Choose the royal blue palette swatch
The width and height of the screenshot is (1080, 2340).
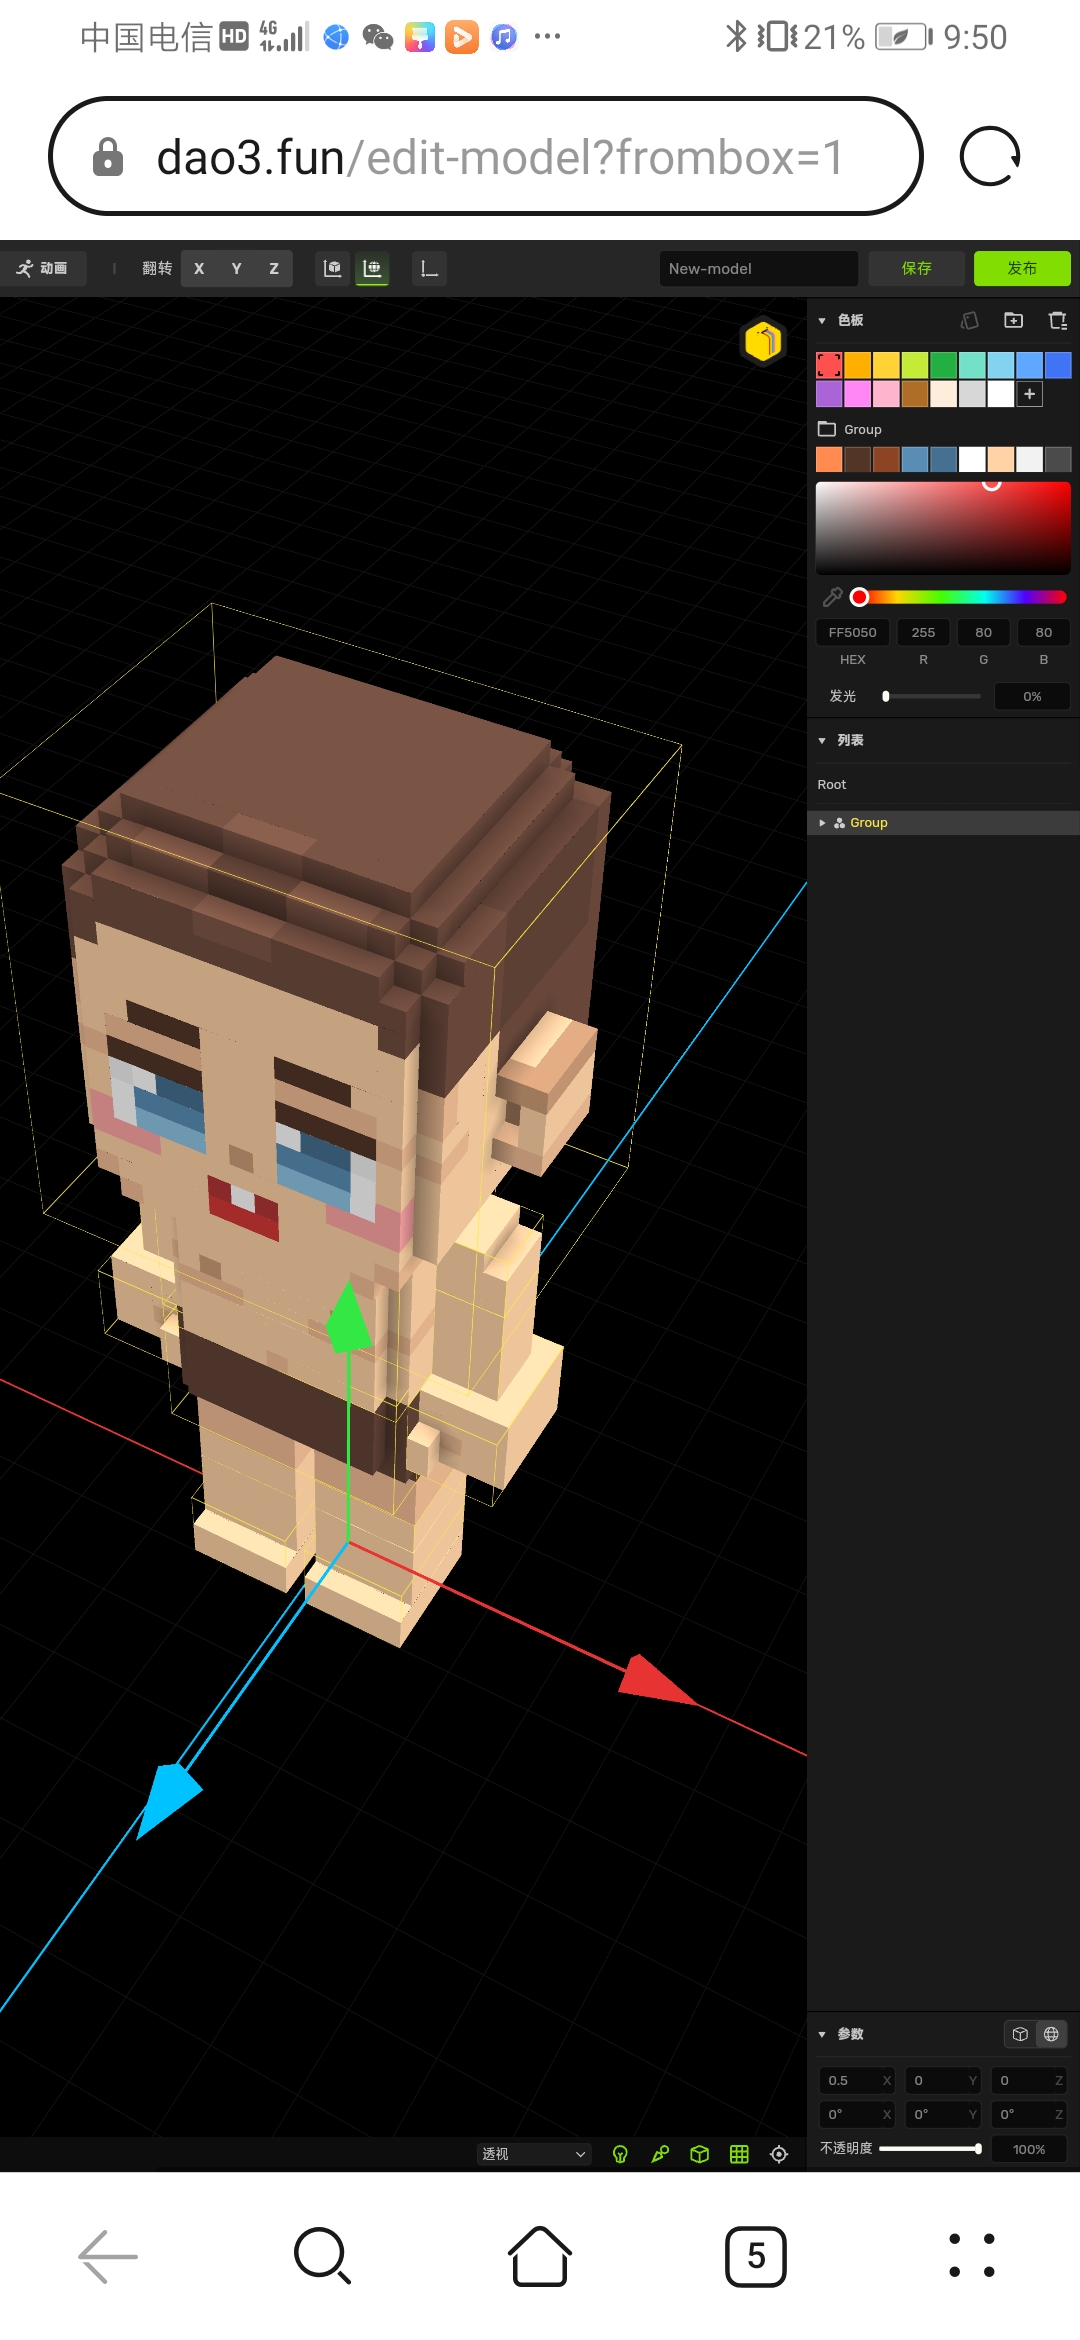pos(1058,365)
